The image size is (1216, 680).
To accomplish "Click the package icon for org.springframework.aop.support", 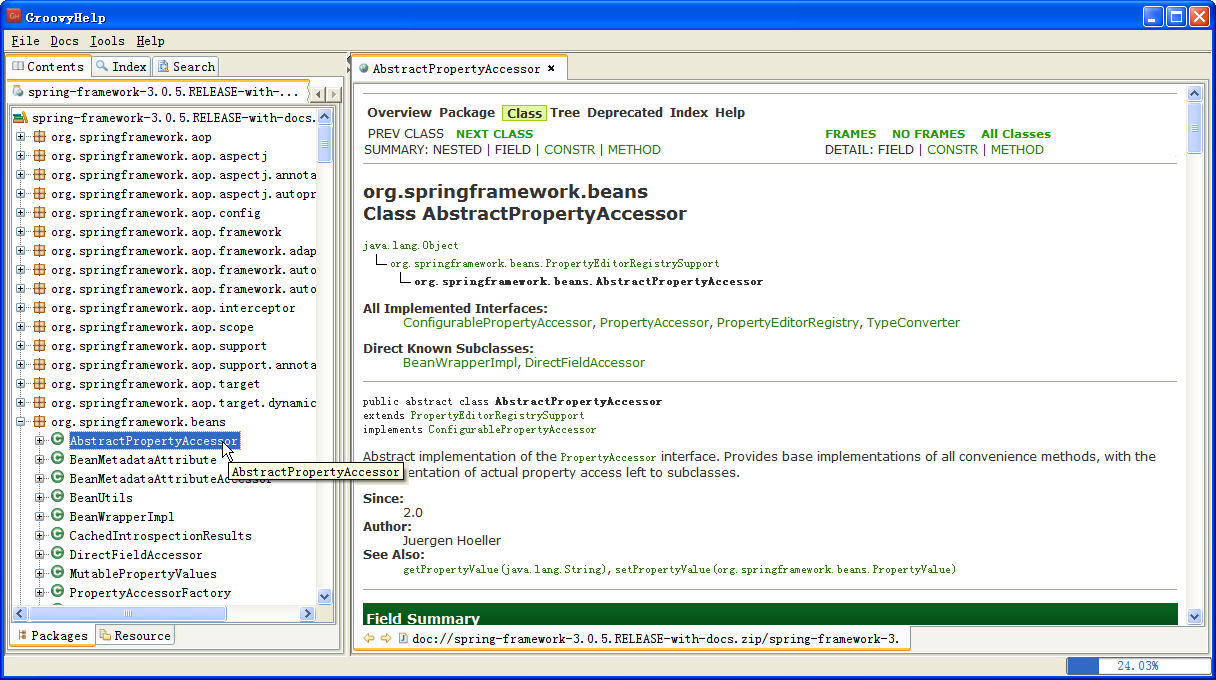I will coord(40,346).
